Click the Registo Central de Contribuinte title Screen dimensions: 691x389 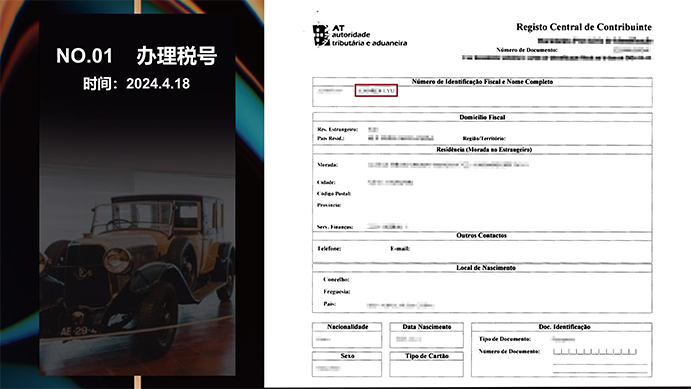point(584,27)
